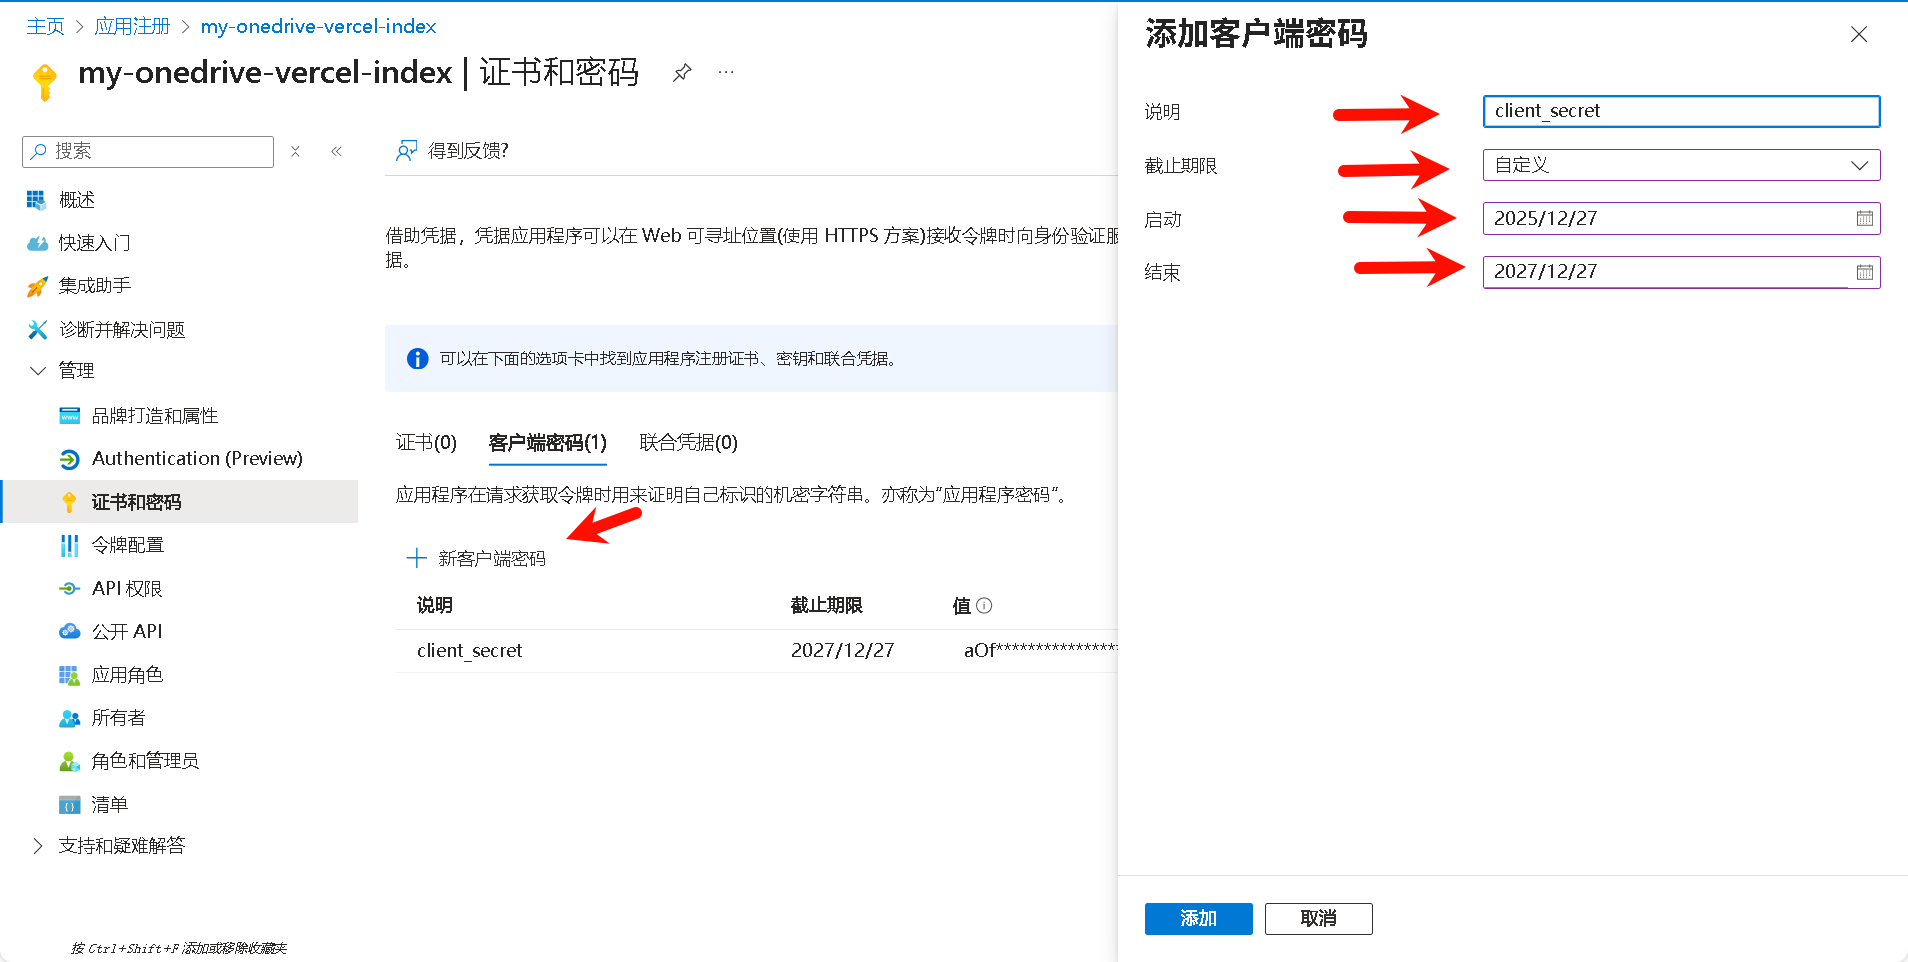Image resolution: width=1908 pixels, height=962 pixels.
Task: Switch to the 联合凭据(0) tab
Action: click(688, 443)
